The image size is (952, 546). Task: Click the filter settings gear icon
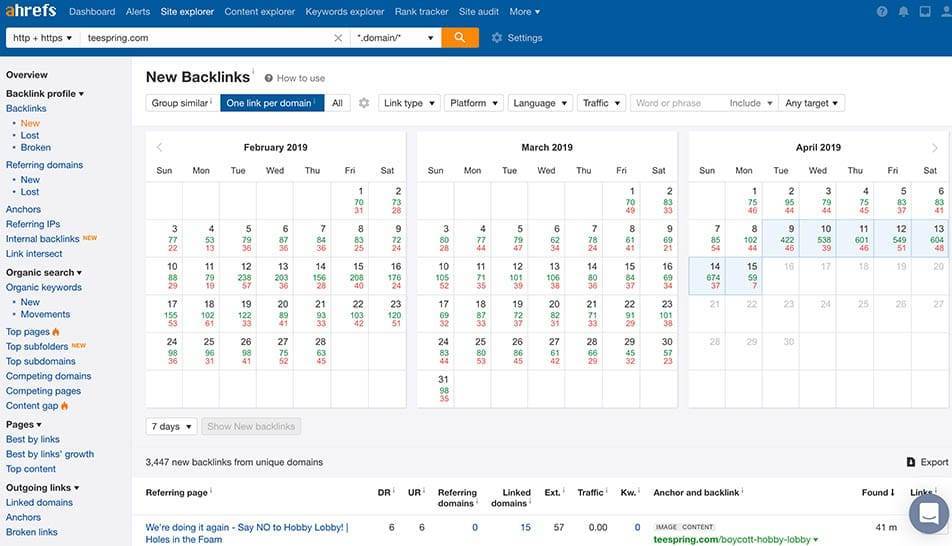(x=364, y=103)
